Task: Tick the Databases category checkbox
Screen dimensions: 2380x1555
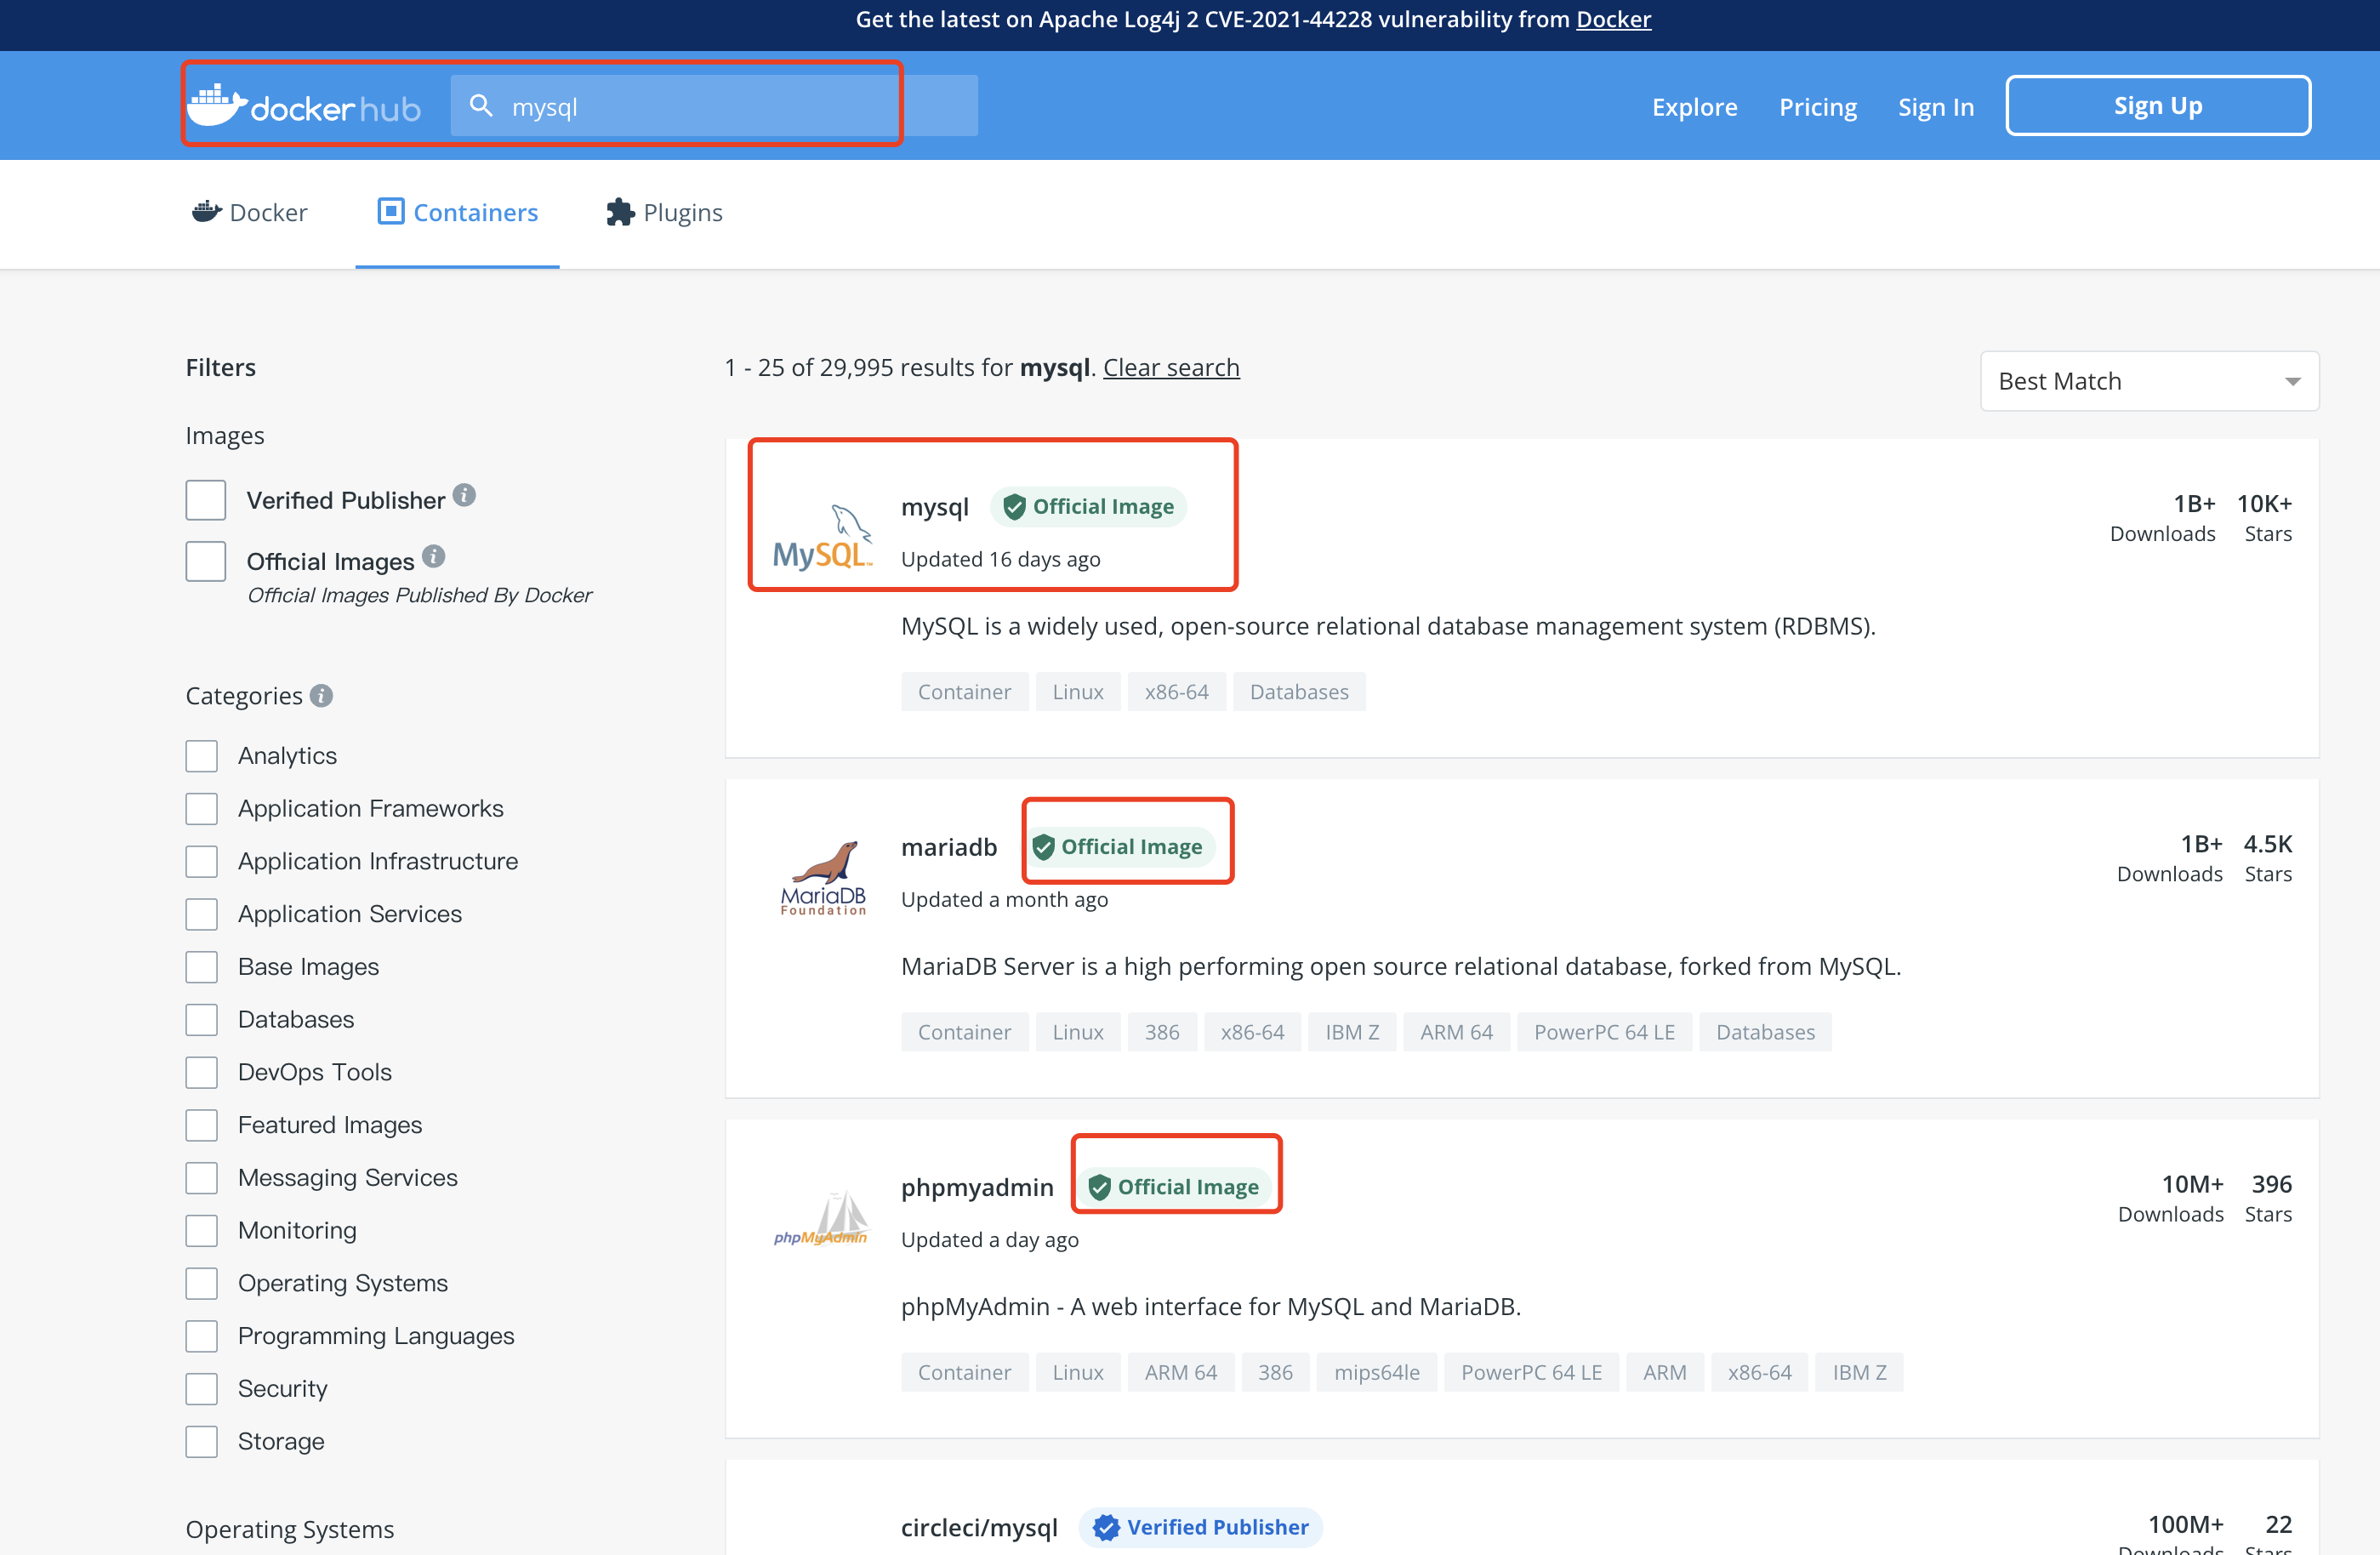Action: [201, 1019]
